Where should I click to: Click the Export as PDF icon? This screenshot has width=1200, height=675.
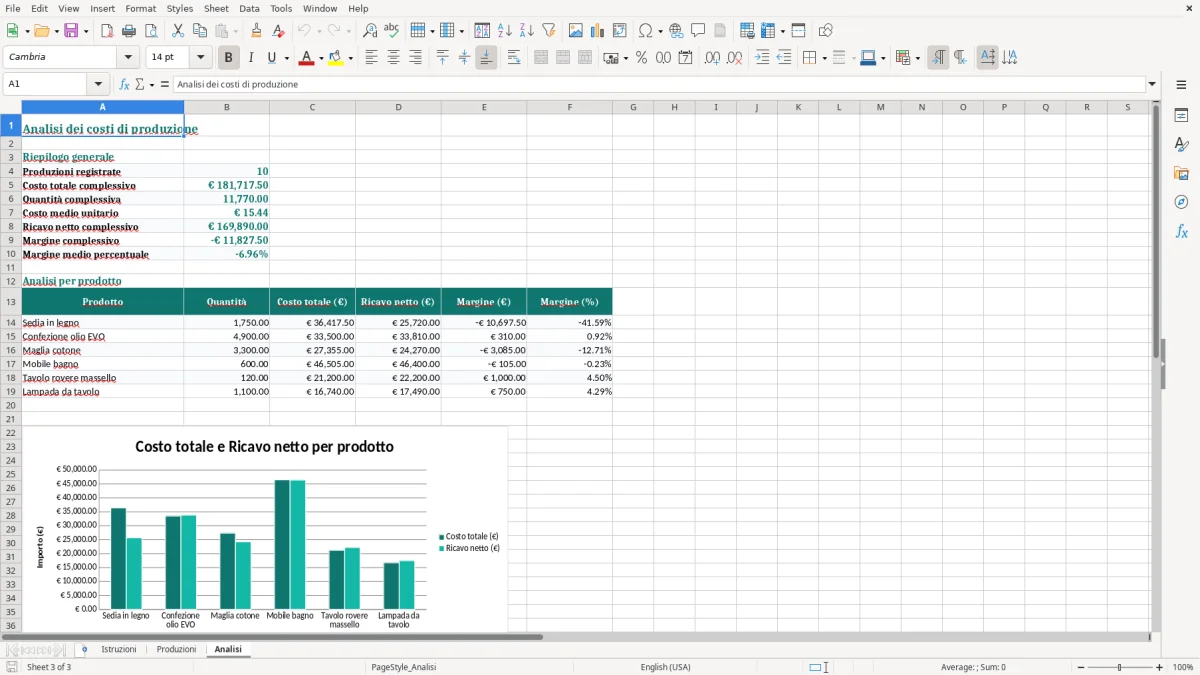click(x=107, y=31)
